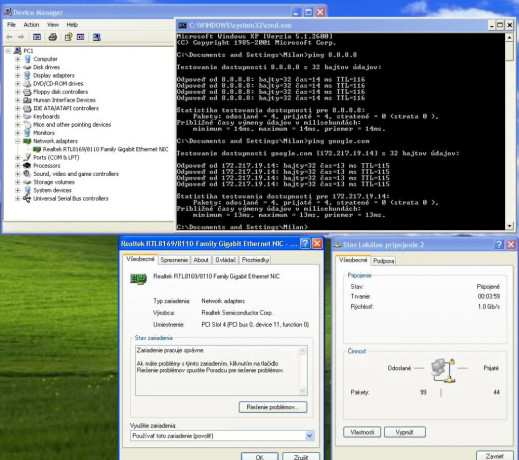
Task: Select the DVD/CD-ROM drives icon
Action: click(x=27, y=84)
